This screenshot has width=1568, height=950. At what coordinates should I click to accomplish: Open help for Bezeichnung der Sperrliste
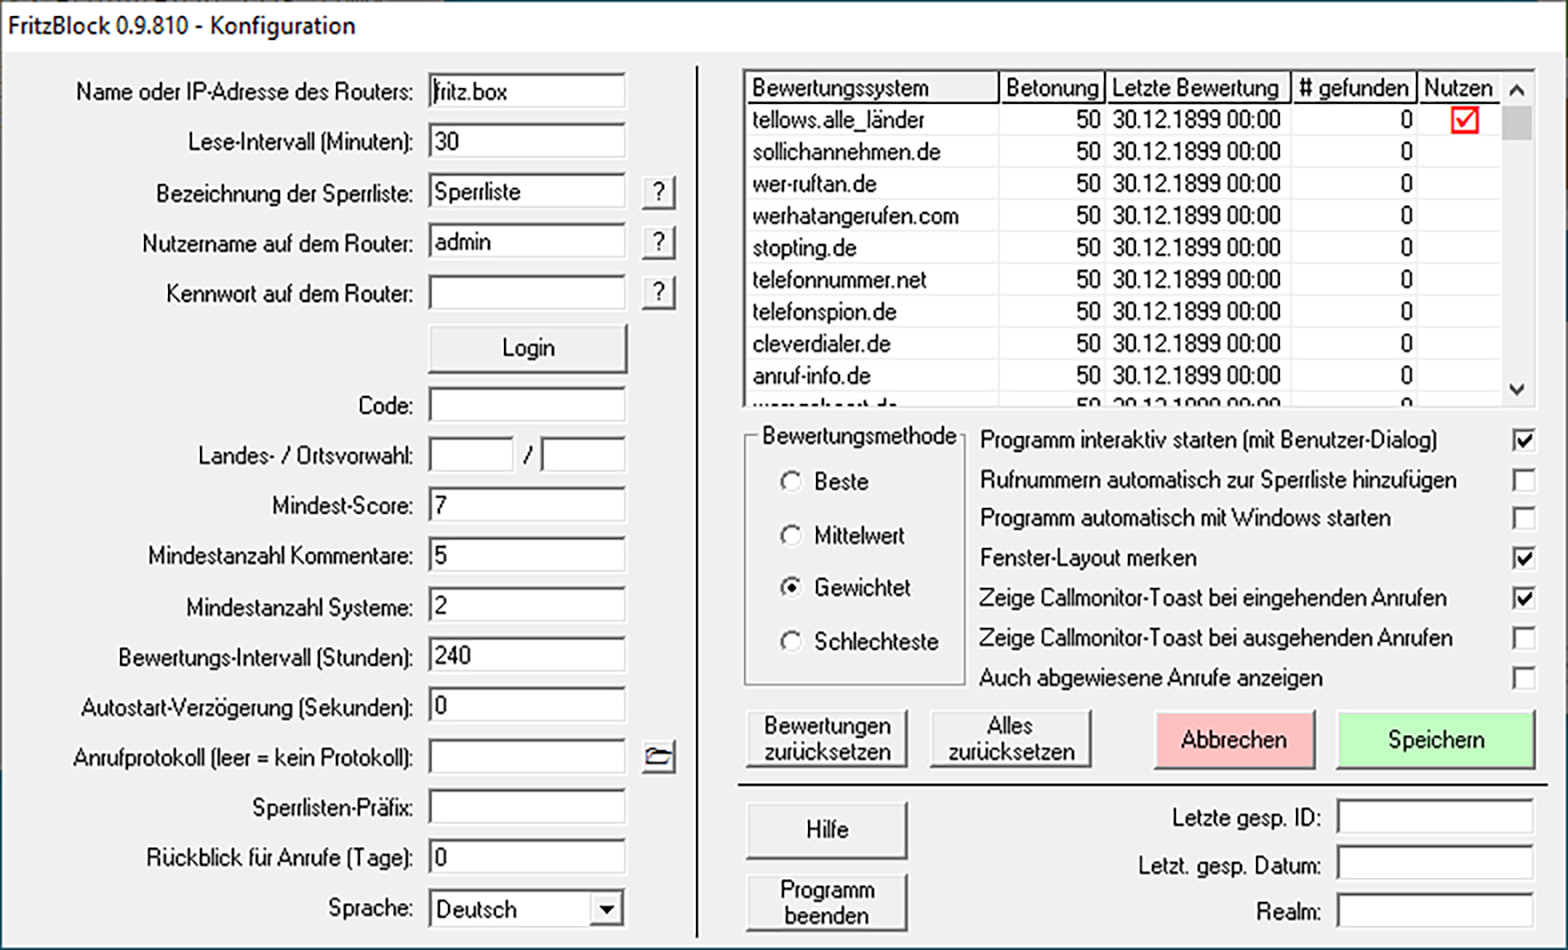(658, 192)
